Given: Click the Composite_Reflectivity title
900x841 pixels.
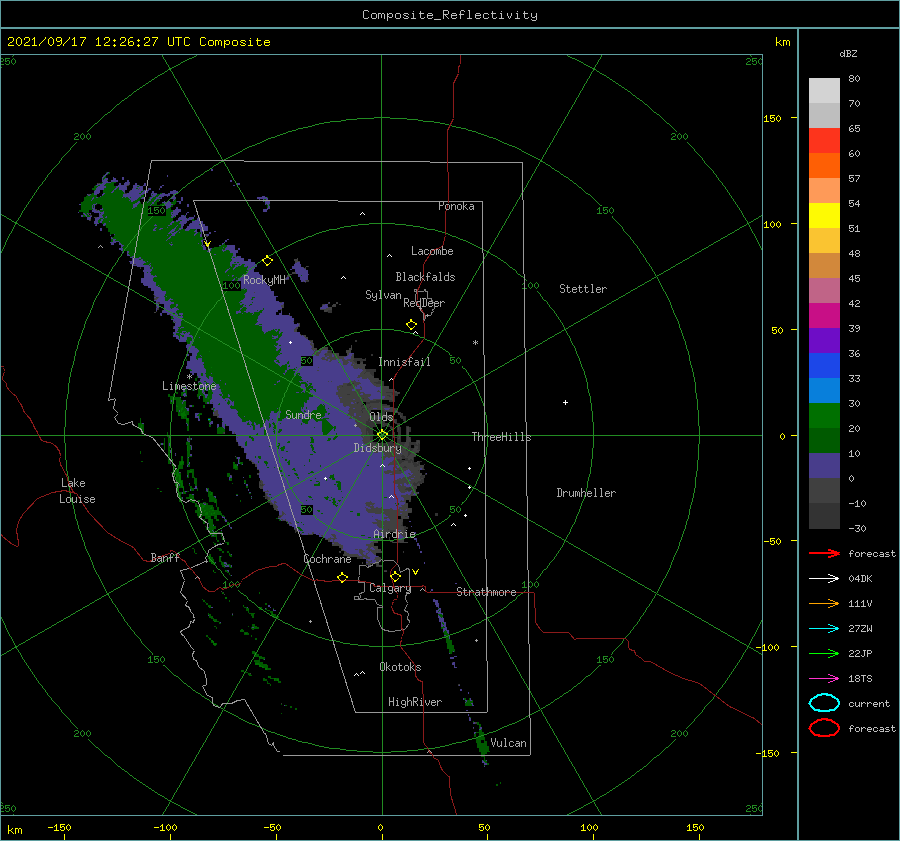Looking at the screenshot, I should (x=449, y=15).
